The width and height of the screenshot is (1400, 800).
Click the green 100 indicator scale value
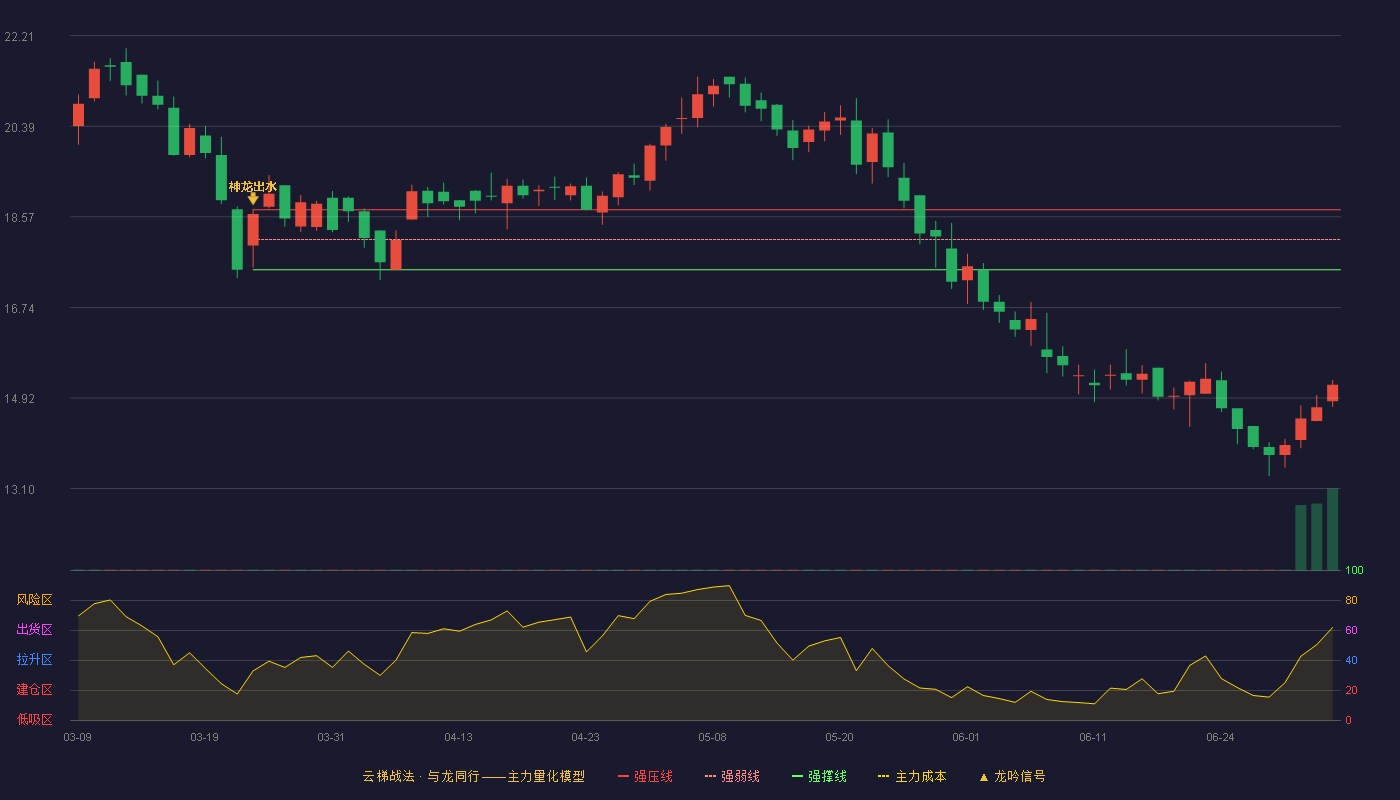tap(1354, 570)
